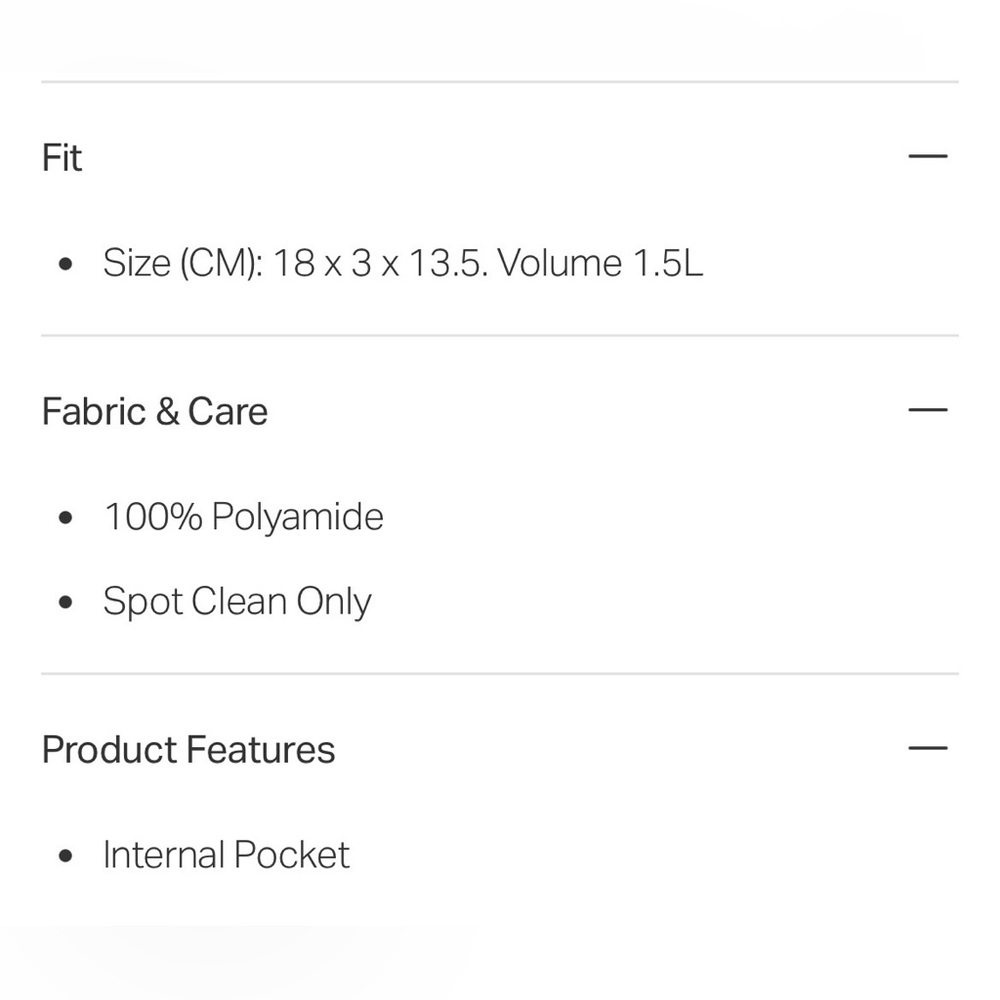Click the word Polyamide
This screenshot has height=1000, width=1000.
[x=297, y=518]
